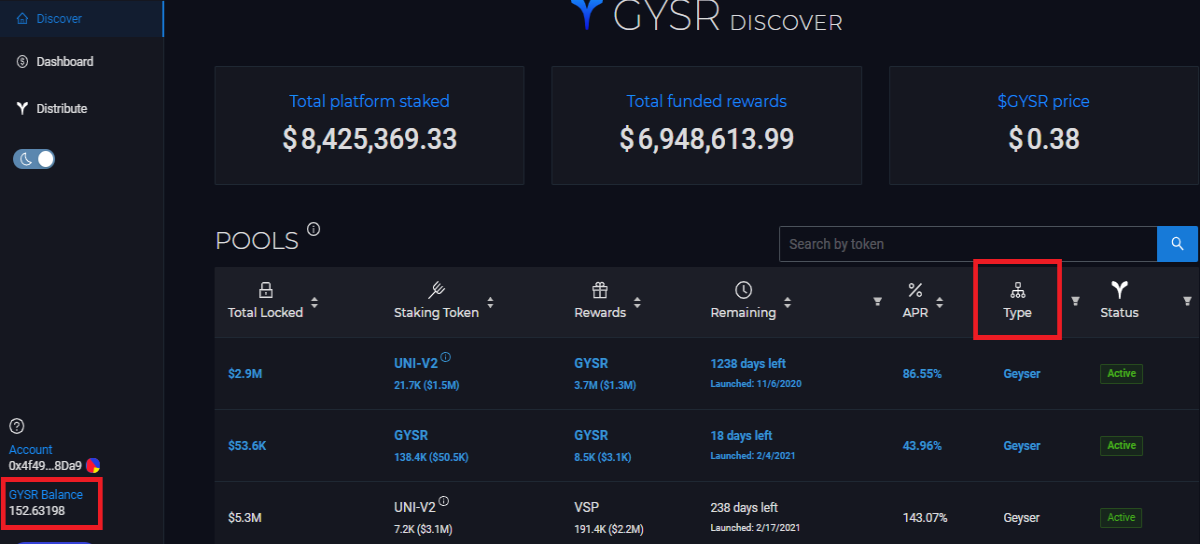Open GYSR staking token 138.4K ($50.5K)
Viewport: 1200px width, 544px height.
[431, 446]
